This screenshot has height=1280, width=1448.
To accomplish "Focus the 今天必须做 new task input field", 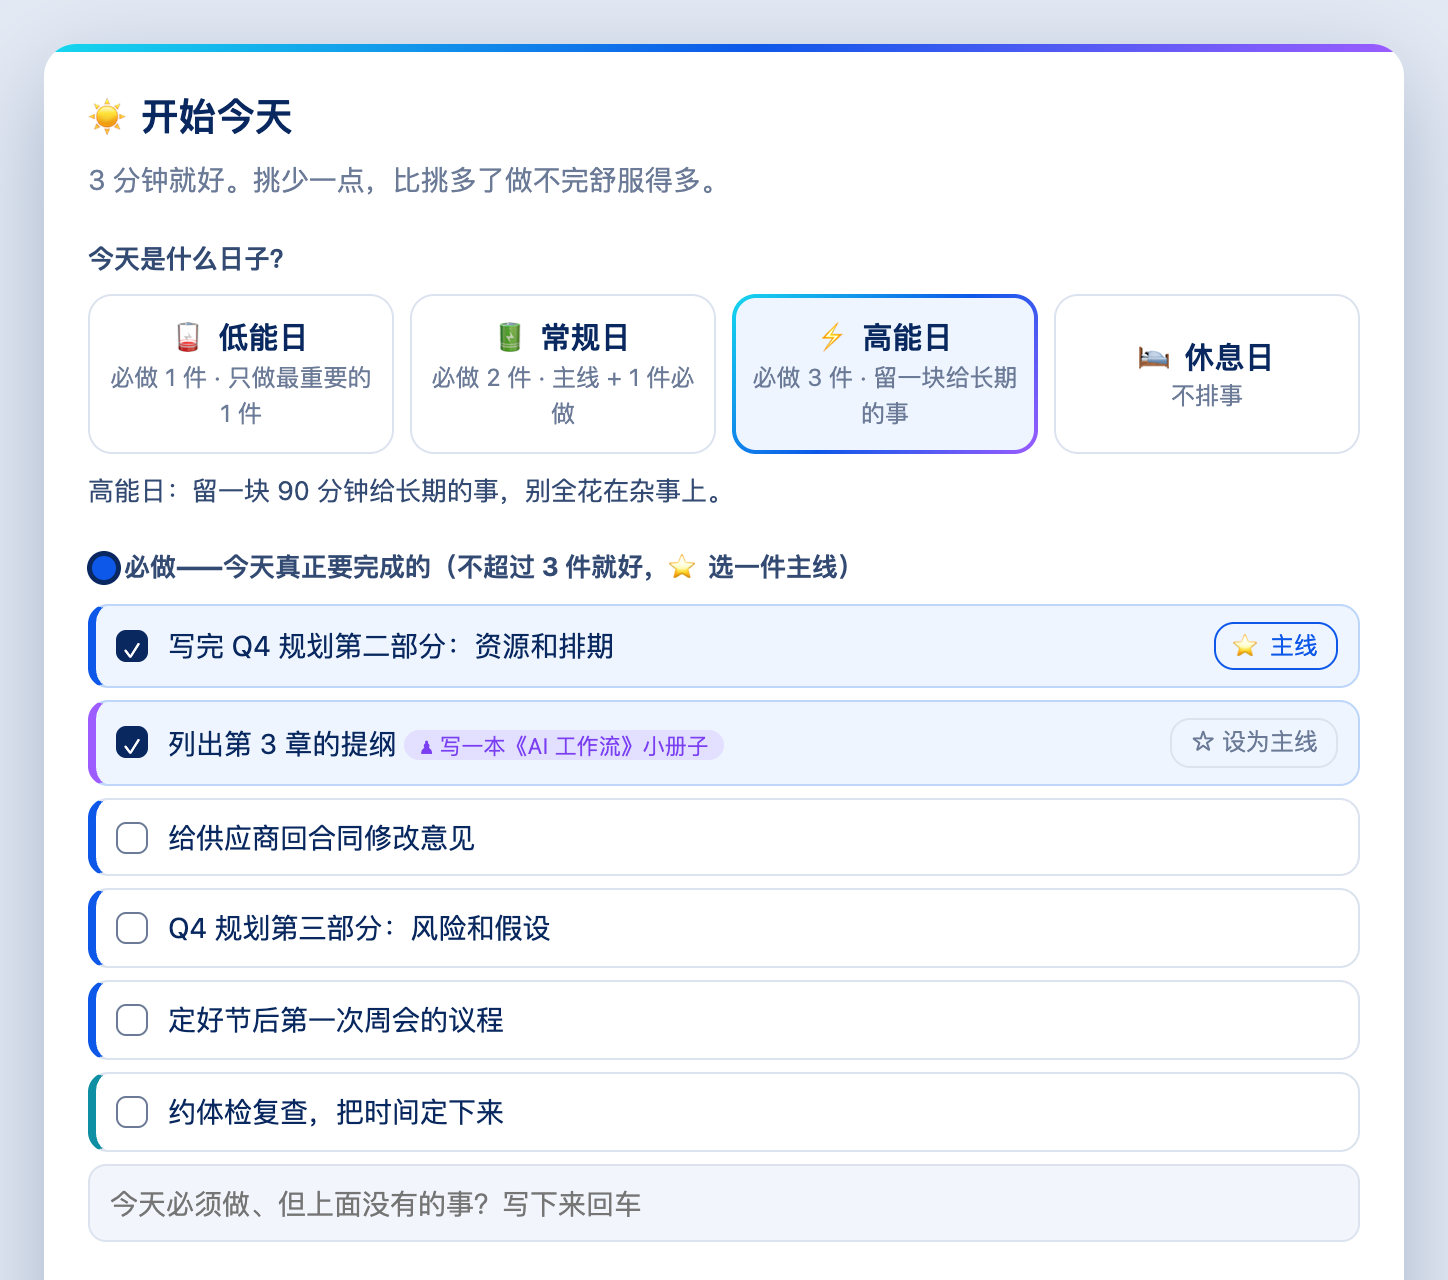I will 724,1203.
